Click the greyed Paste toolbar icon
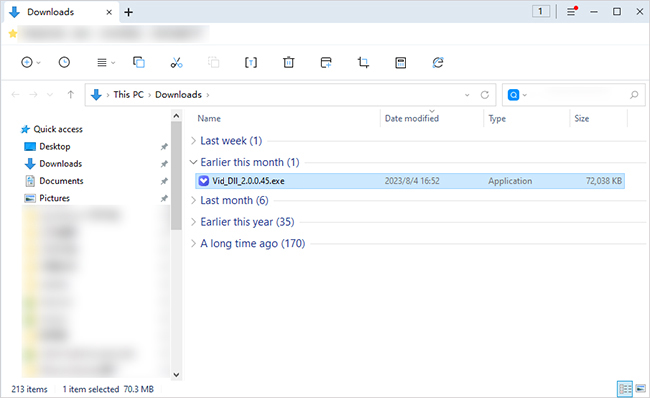The height and width of the screenshot is (398, 650). coord(213,63)
